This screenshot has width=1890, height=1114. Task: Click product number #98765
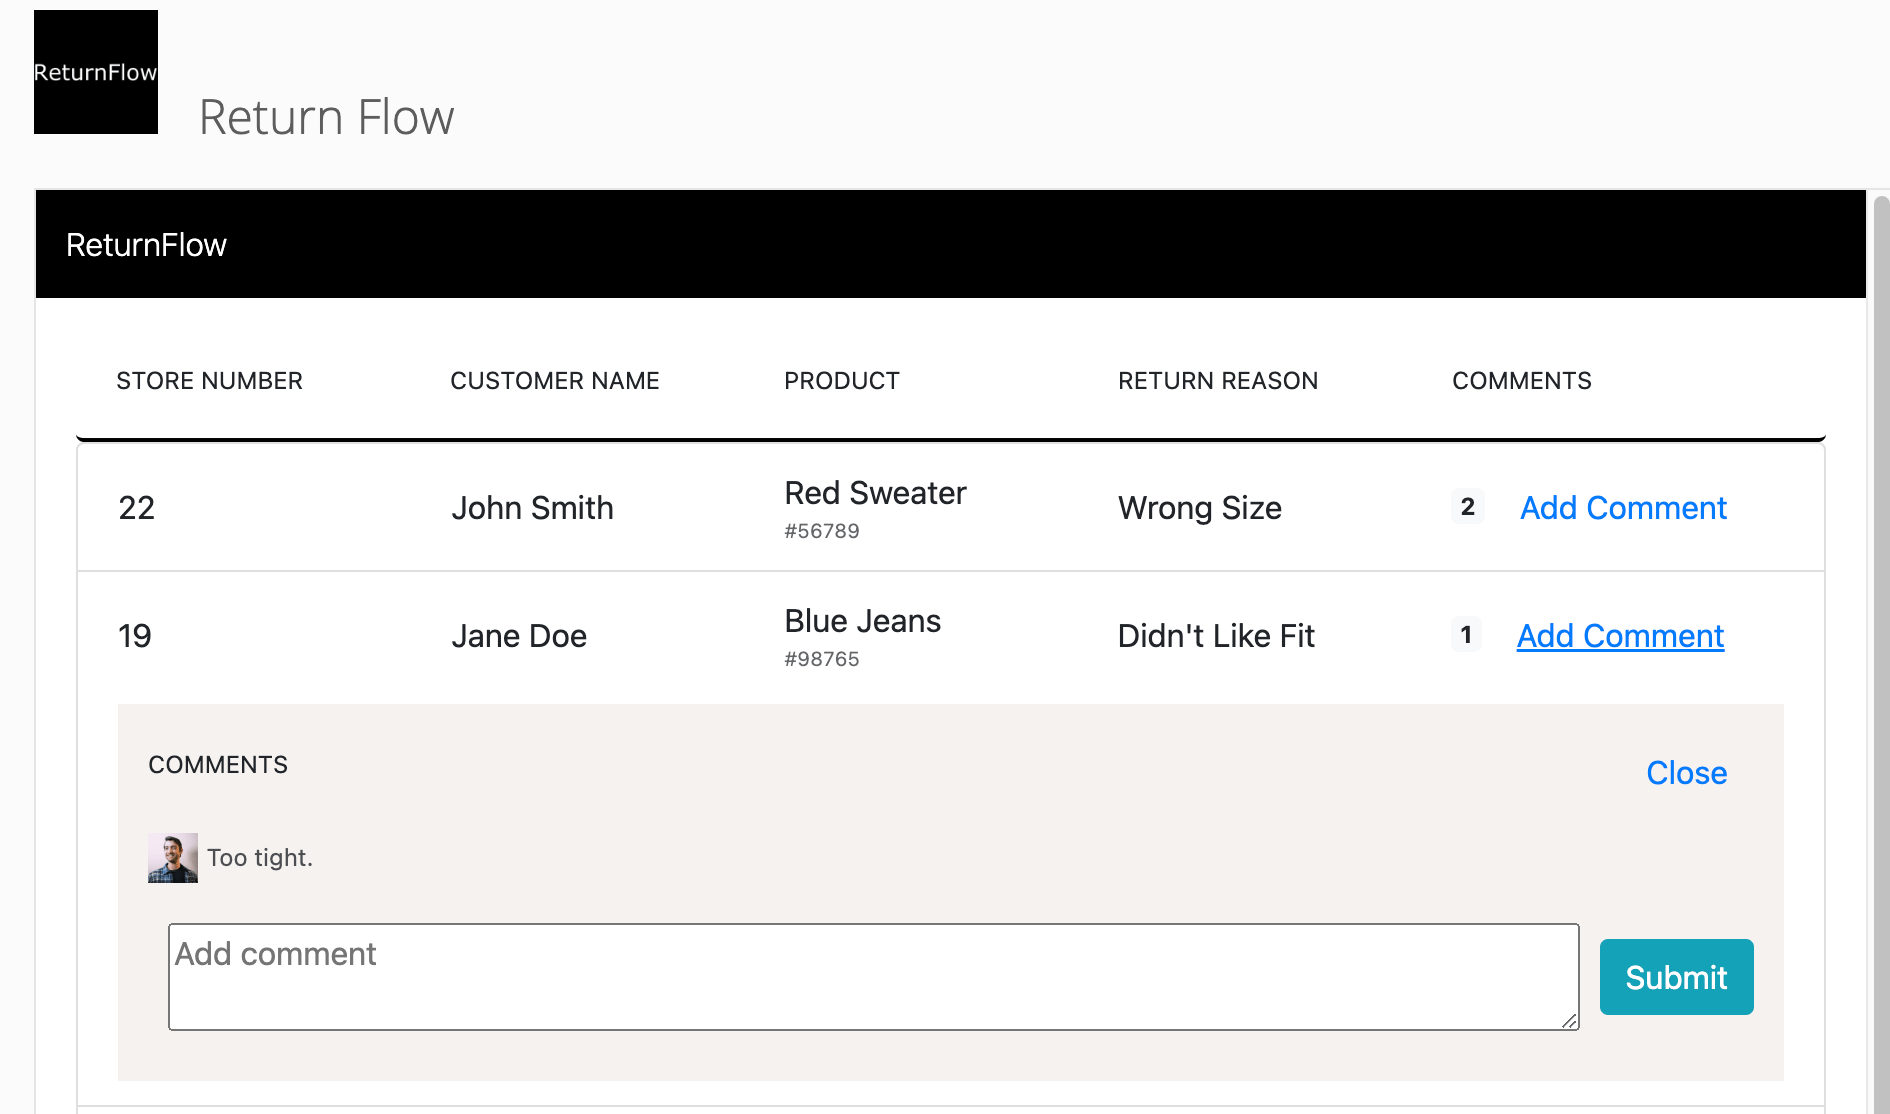coord(822,659)
